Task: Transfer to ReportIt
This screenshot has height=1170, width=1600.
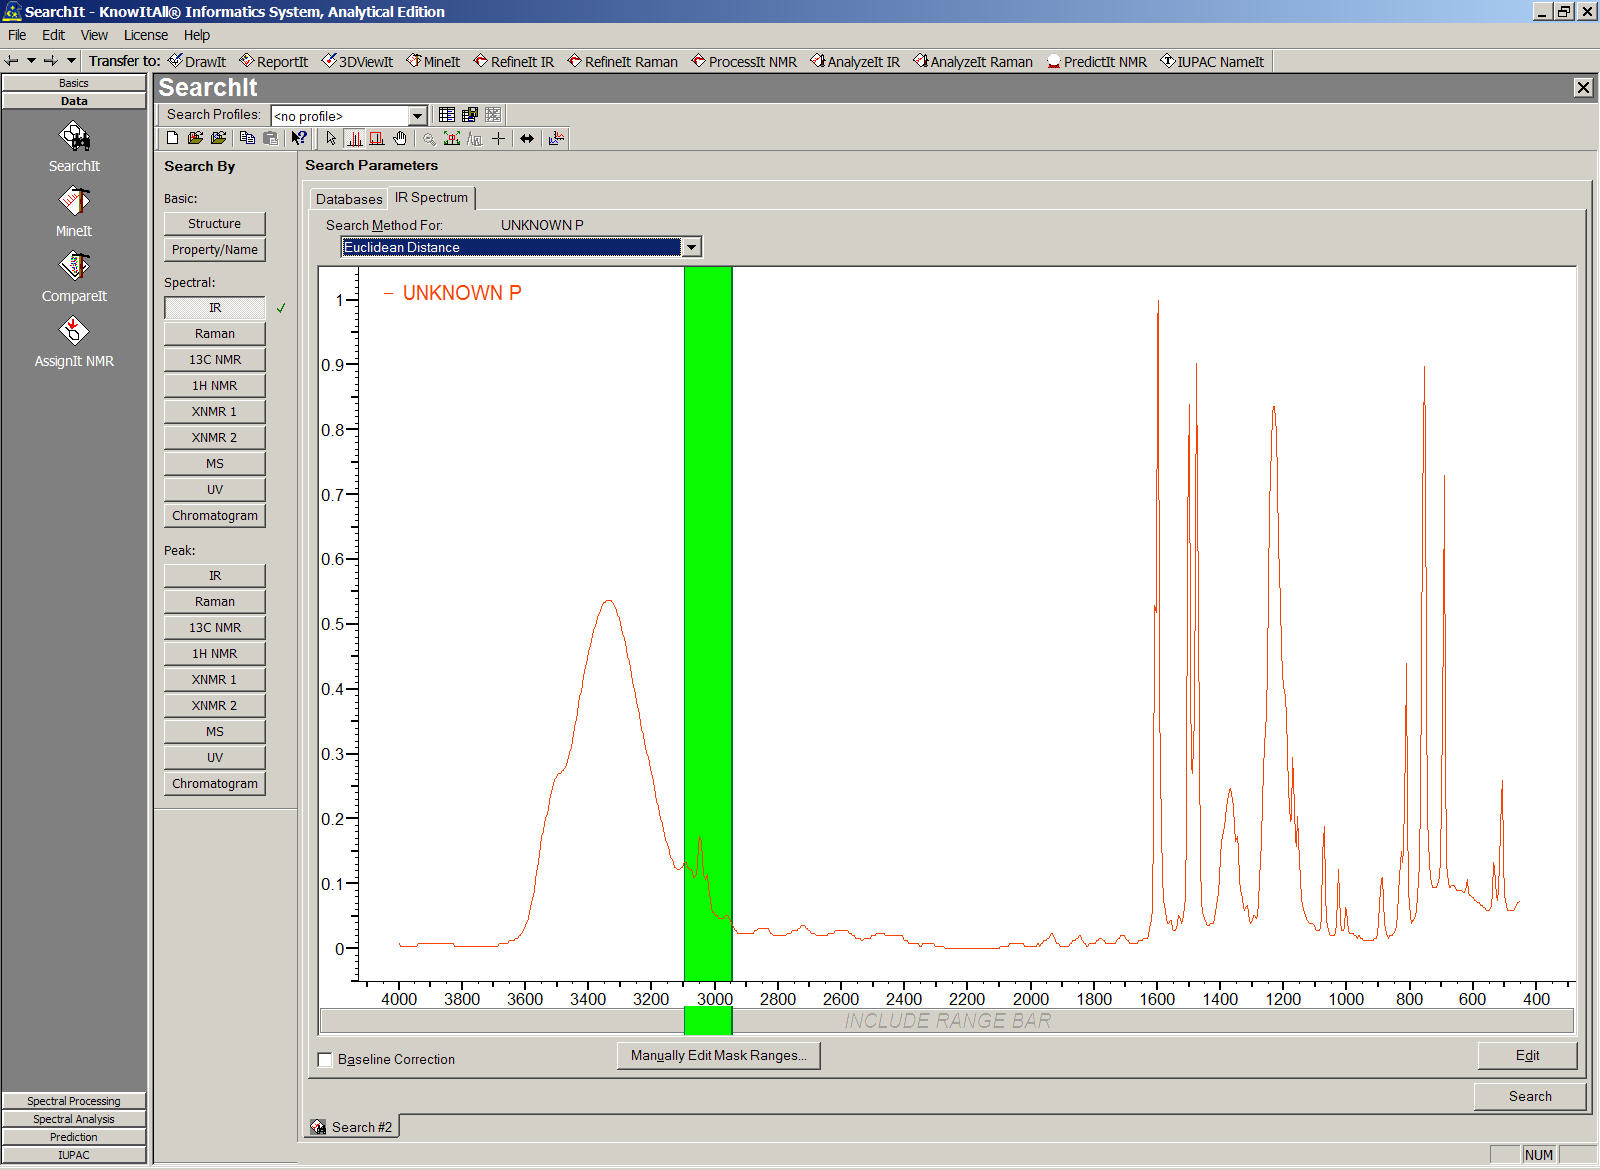Action: coord(274,61)
